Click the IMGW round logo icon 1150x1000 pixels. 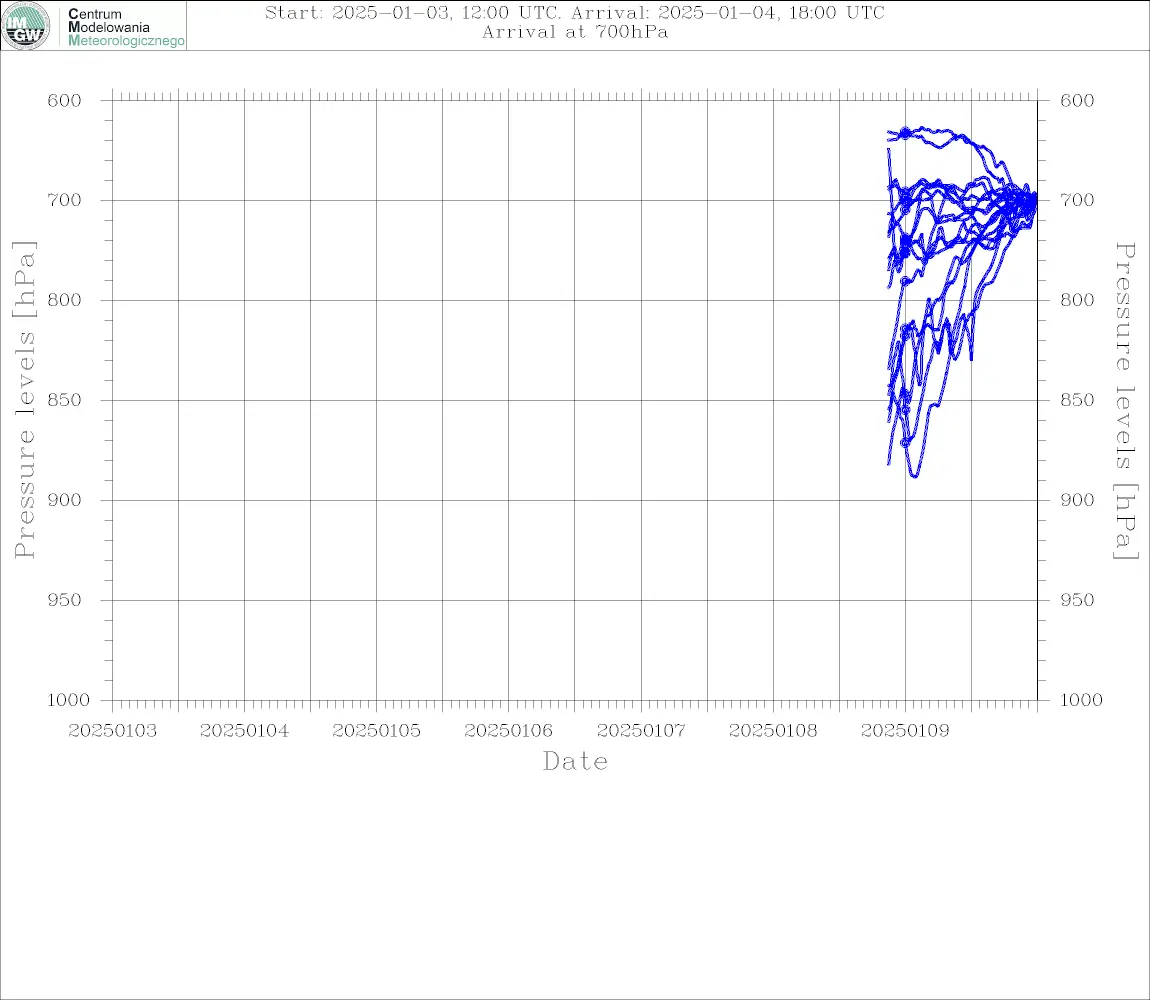[26, 26]
